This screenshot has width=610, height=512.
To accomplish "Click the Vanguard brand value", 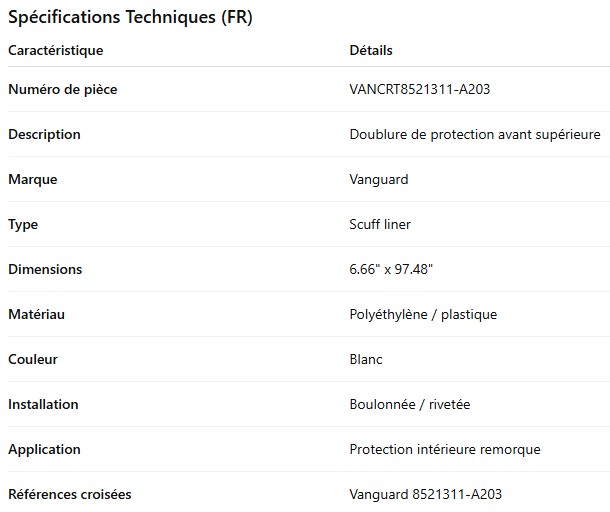I will click(x=379, y=180).
